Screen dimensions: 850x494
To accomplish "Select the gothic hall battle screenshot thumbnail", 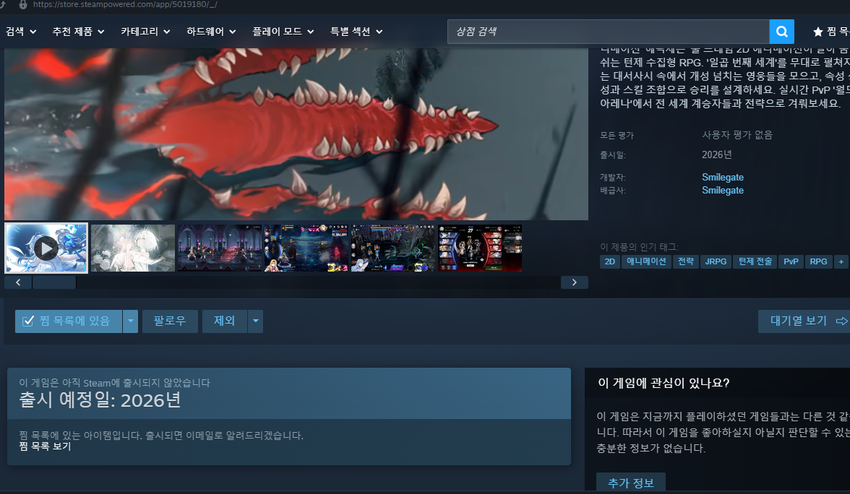I will (220, 248).
